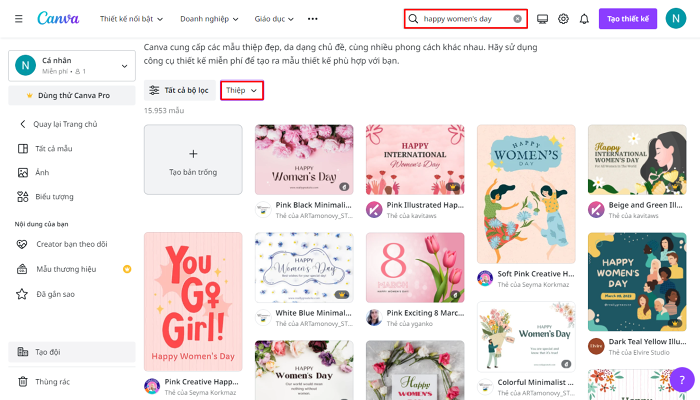Open the Pink Illustrated Happy International Women's Day template
The height and width of the screenshot is (400, 700).
click(x=415, y=159)
